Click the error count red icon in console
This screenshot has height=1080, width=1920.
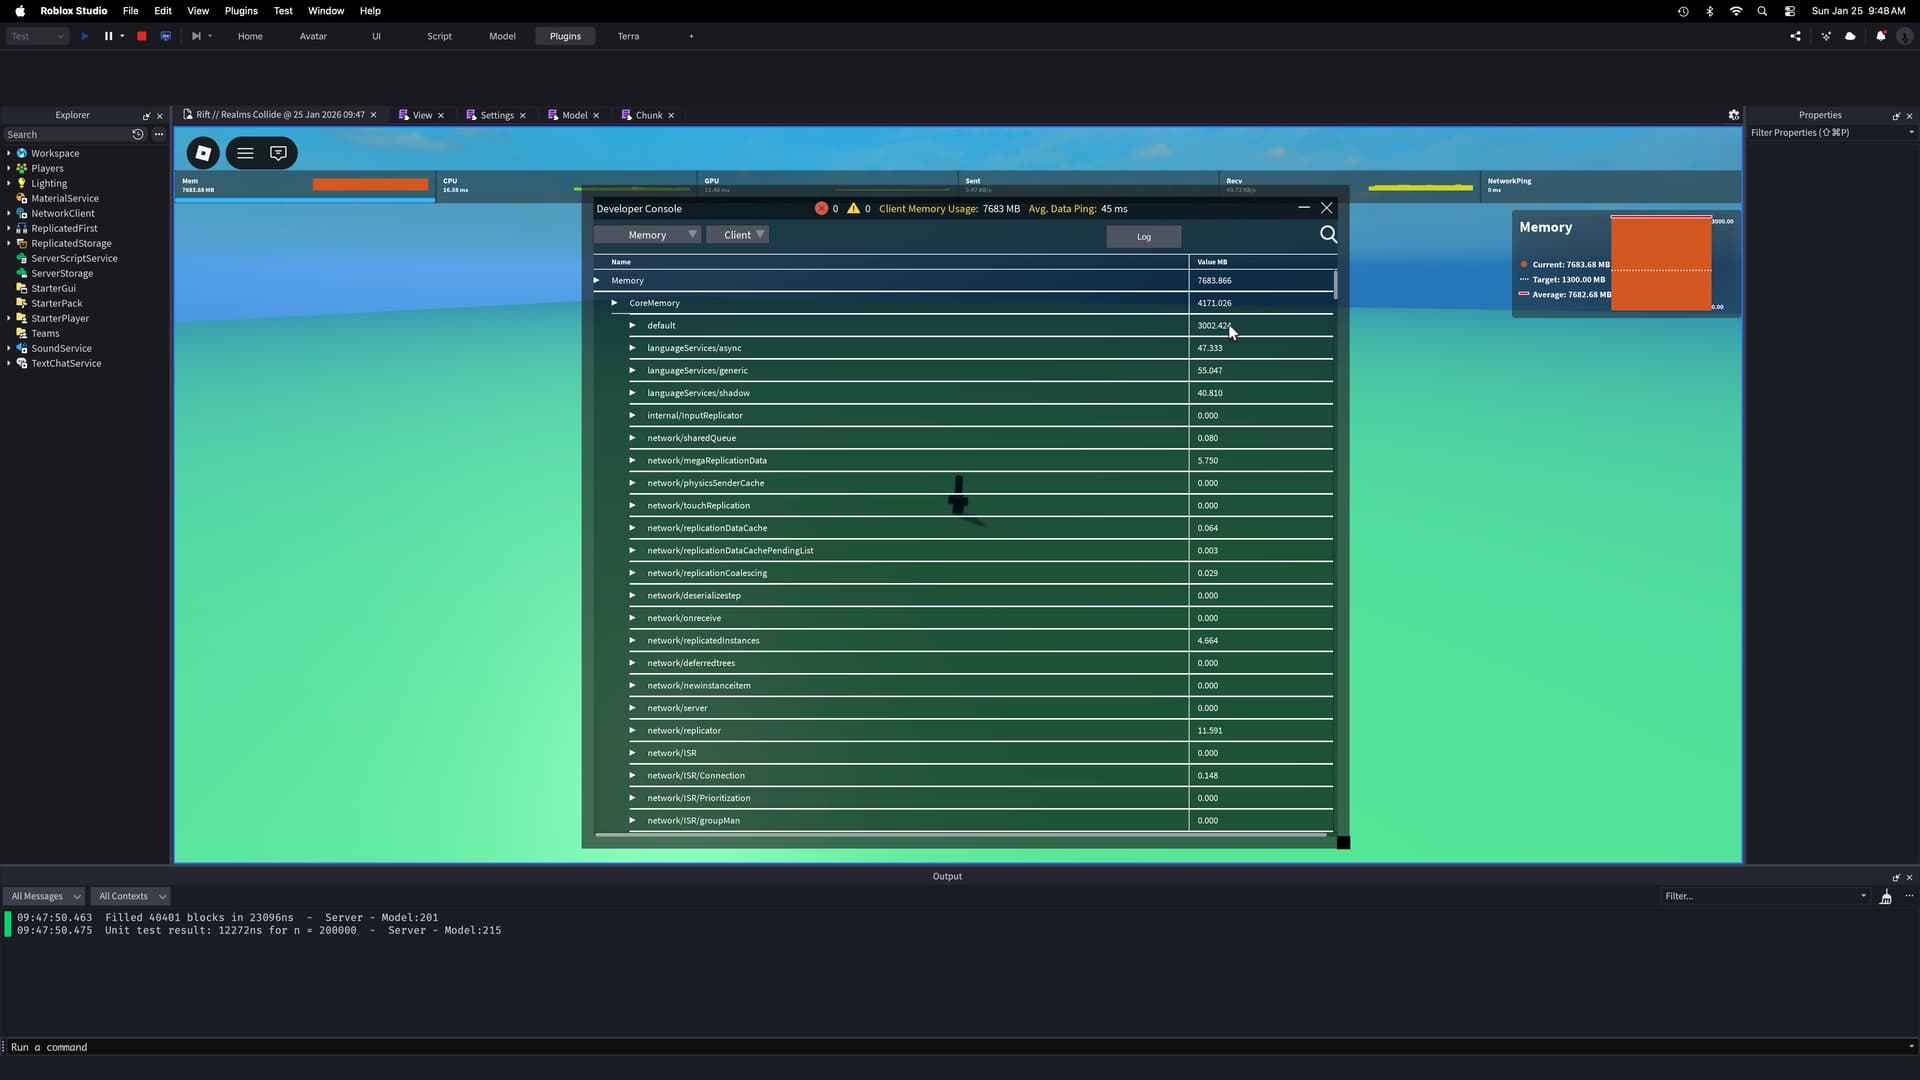click(x=821, y=208)
